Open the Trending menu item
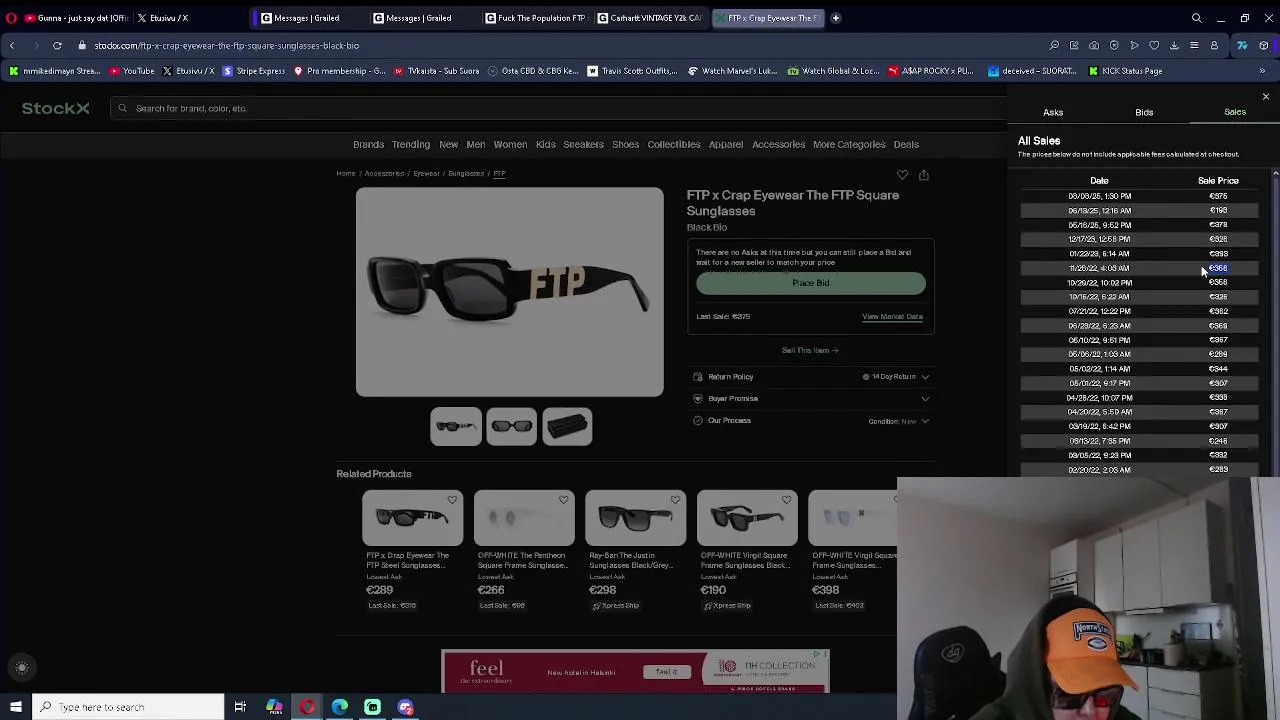Viewport: 1280px width, 720px height. pyautogui.click(x=411, y=144)
